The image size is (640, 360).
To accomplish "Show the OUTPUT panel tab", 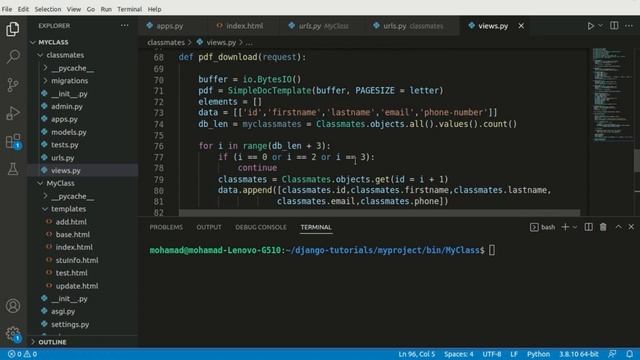I will 209,227.
